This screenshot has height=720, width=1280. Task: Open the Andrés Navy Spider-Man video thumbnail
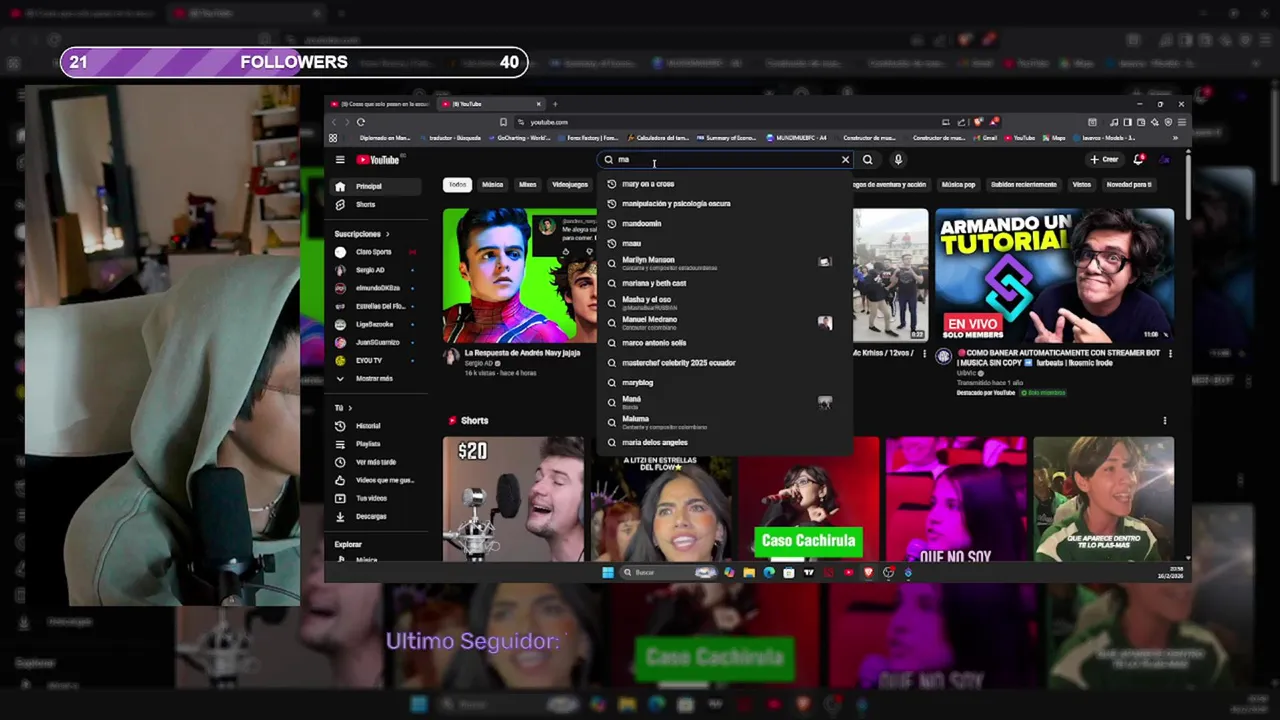pyautogui.click(x=520, y=275)
